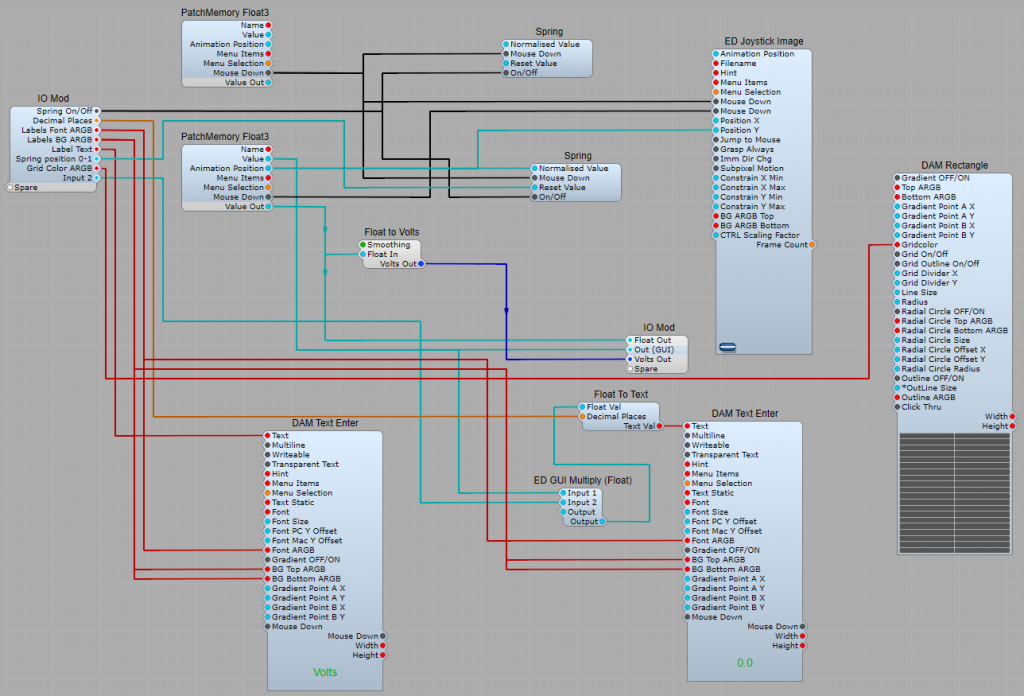Click the Float to Volts module title
Viewport: 1024px width, 696px height.
[x=389, y=233]
